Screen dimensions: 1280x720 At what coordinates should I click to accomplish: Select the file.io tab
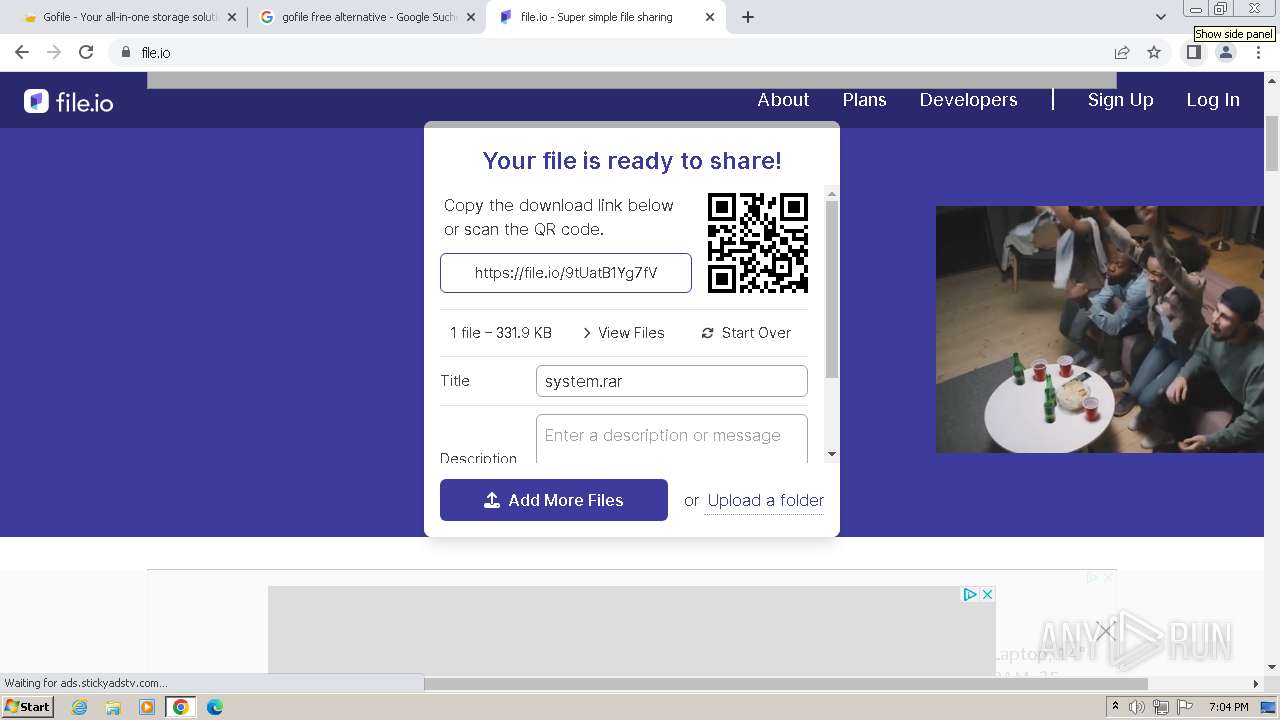[606, 17]
